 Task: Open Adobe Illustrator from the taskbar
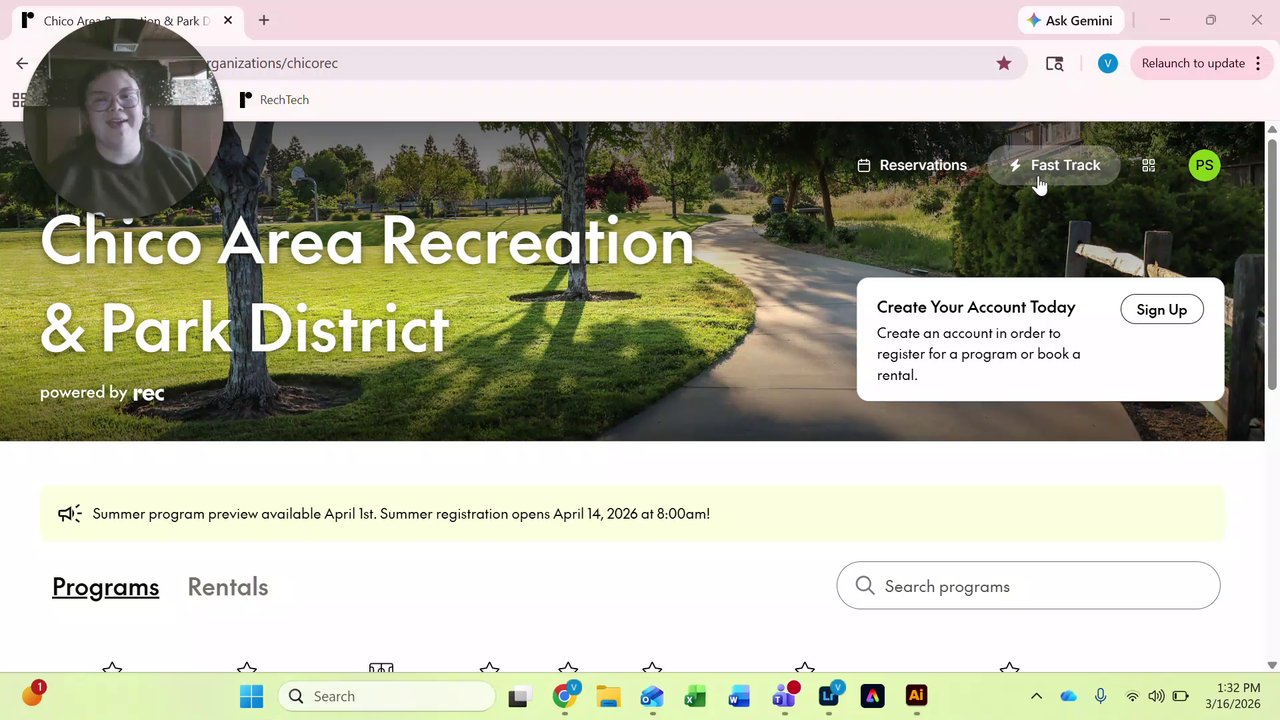pyautogui.click(x=916, y=696)
